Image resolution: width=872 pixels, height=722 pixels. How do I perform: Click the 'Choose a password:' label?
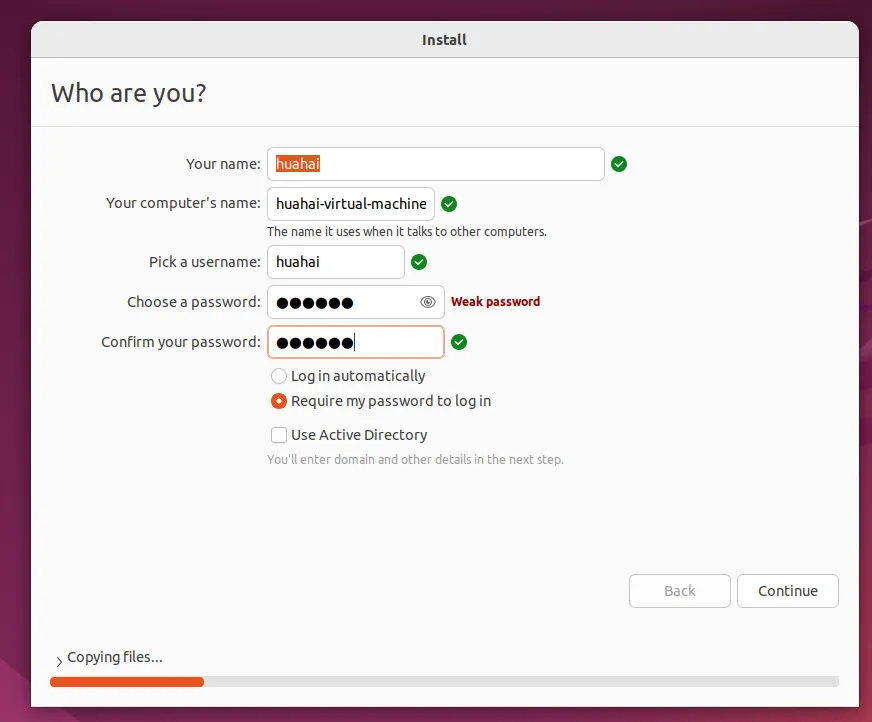click(x=194, y=302)
